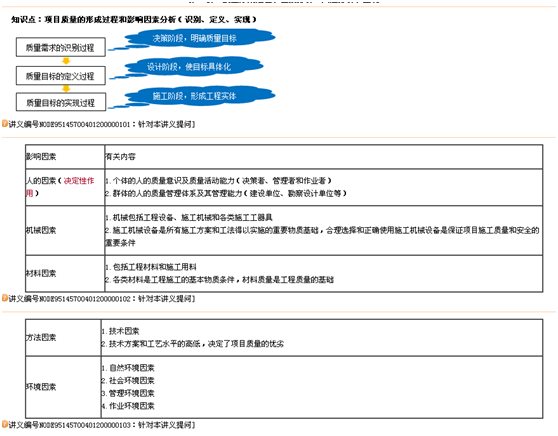The width and height of the screenshot is (558, 436).
Task: Click the text 讲义编号 ending 0101
Action: coord(69,124)
